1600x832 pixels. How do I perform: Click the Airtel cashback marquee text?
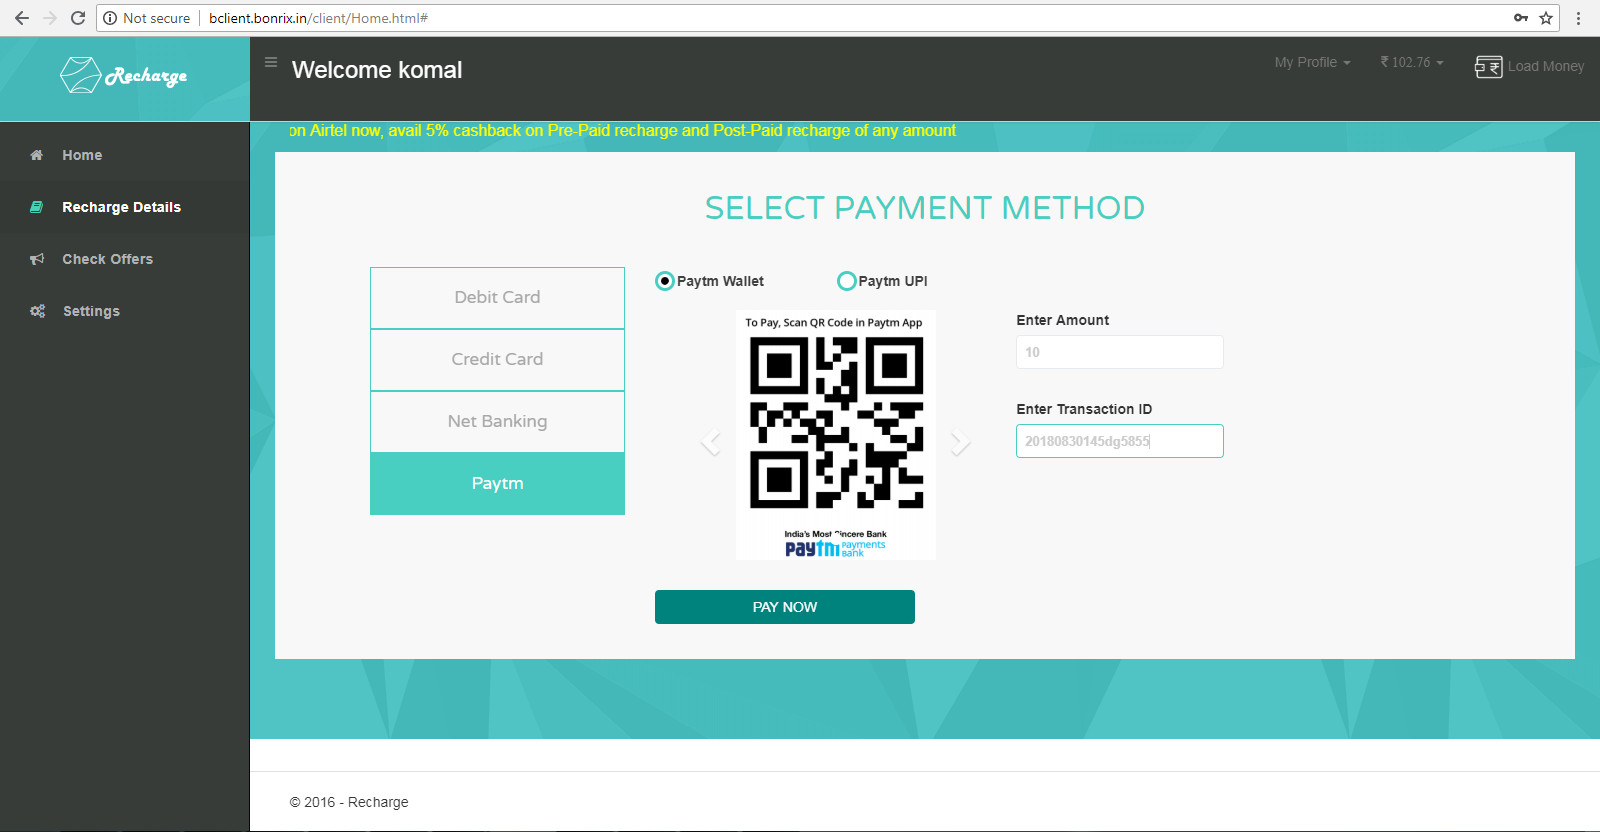(622, 130)
